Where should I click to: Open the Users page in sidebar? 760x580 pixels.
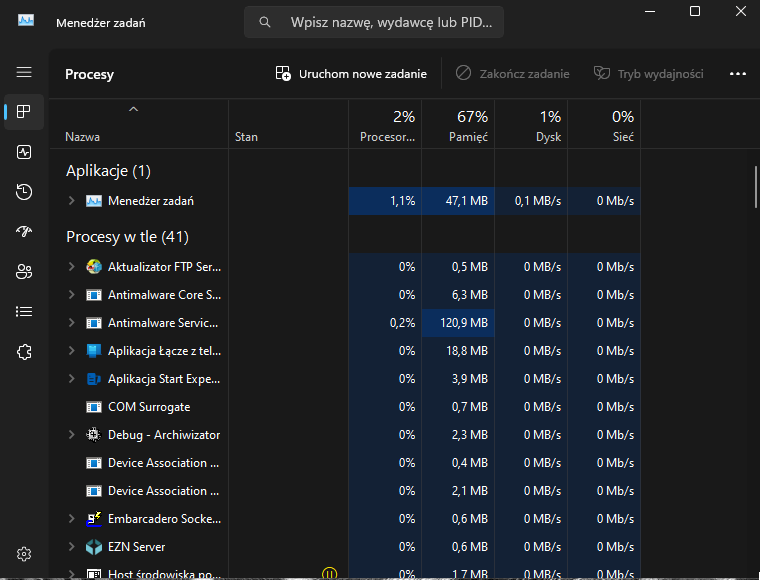[x=24, y=272]
